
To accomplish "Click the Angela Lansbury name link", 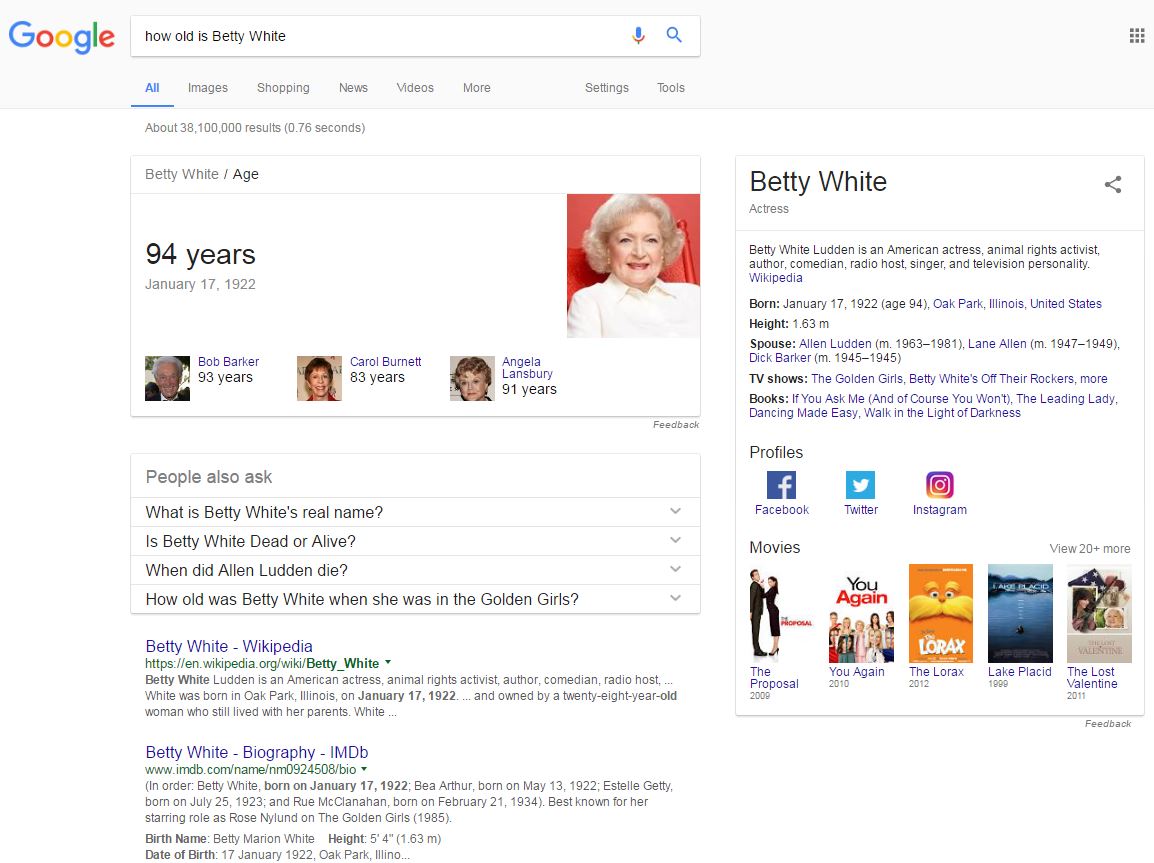I will (527, 368).
